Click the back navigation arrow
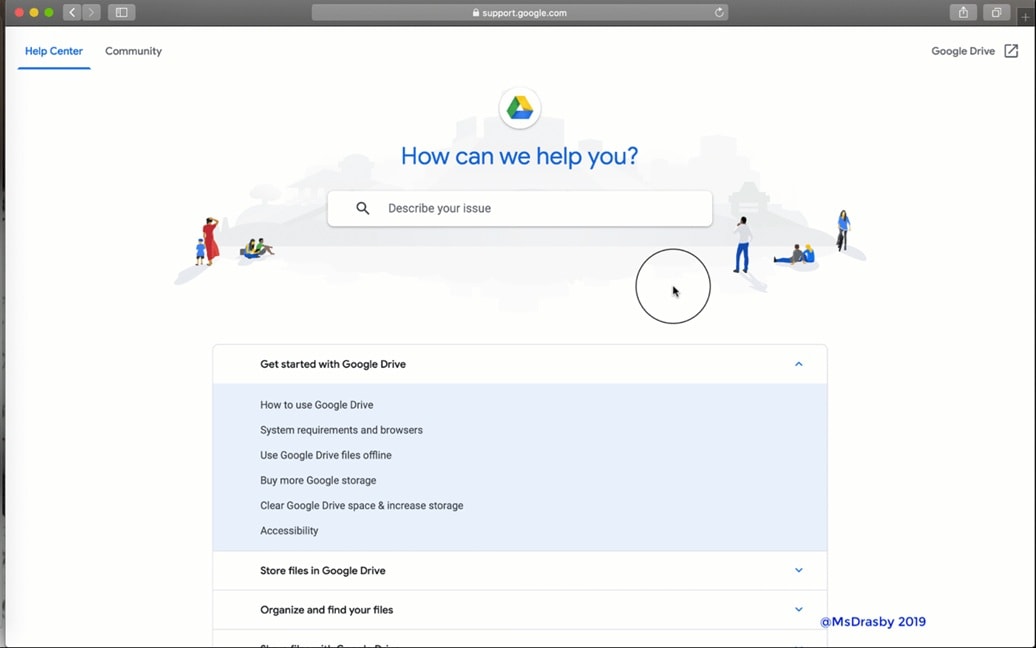This screenshot has width=1036, height=648. coord(71,12)
